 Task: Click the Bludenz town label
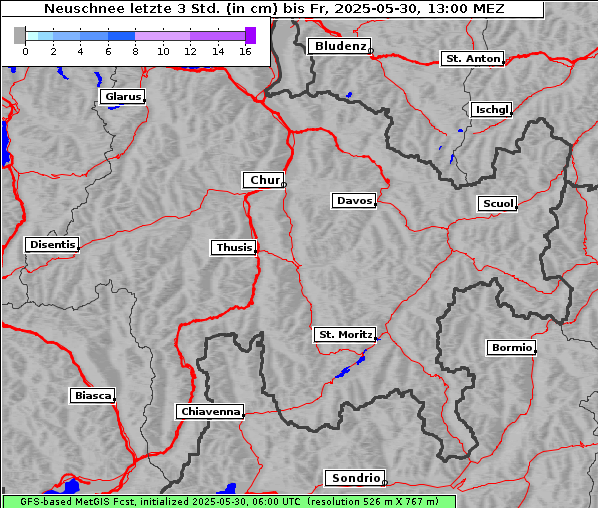pos(339,46)
